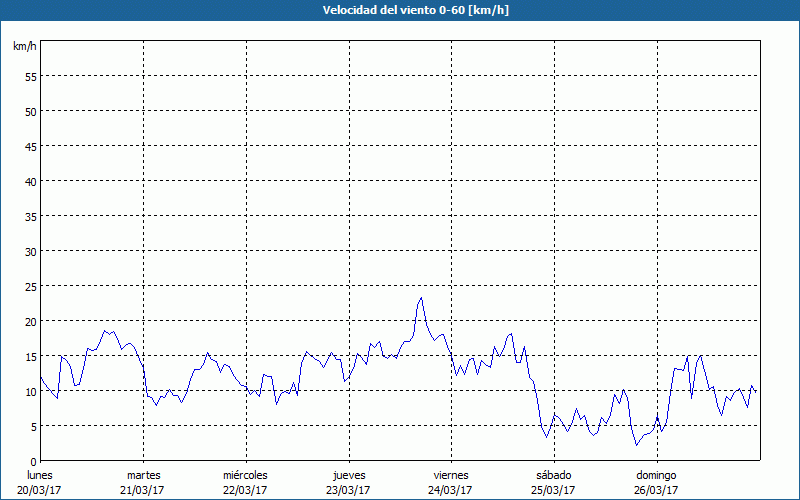This screenshot has width=800, height=500.
Task: Pick the "domingo" day label
Action: point(656,475)
